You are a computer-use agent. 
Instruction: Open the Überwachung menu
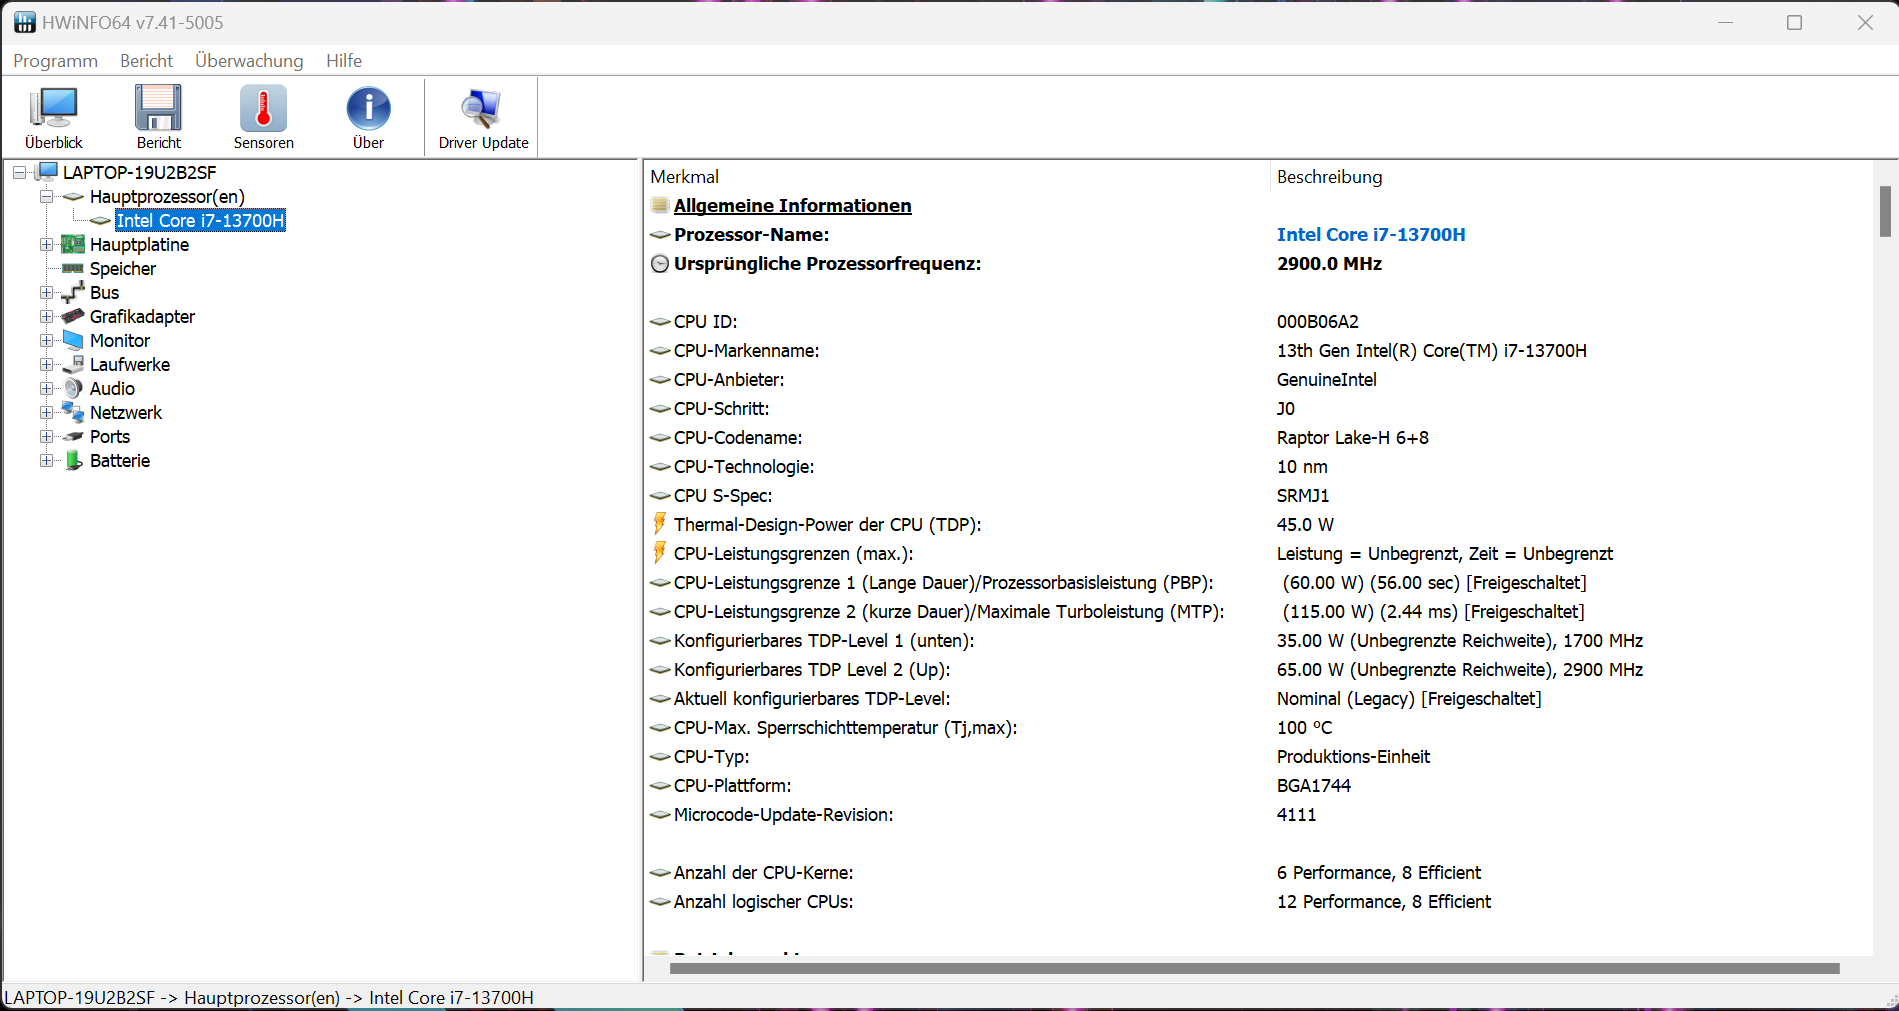tap(249, 60)
